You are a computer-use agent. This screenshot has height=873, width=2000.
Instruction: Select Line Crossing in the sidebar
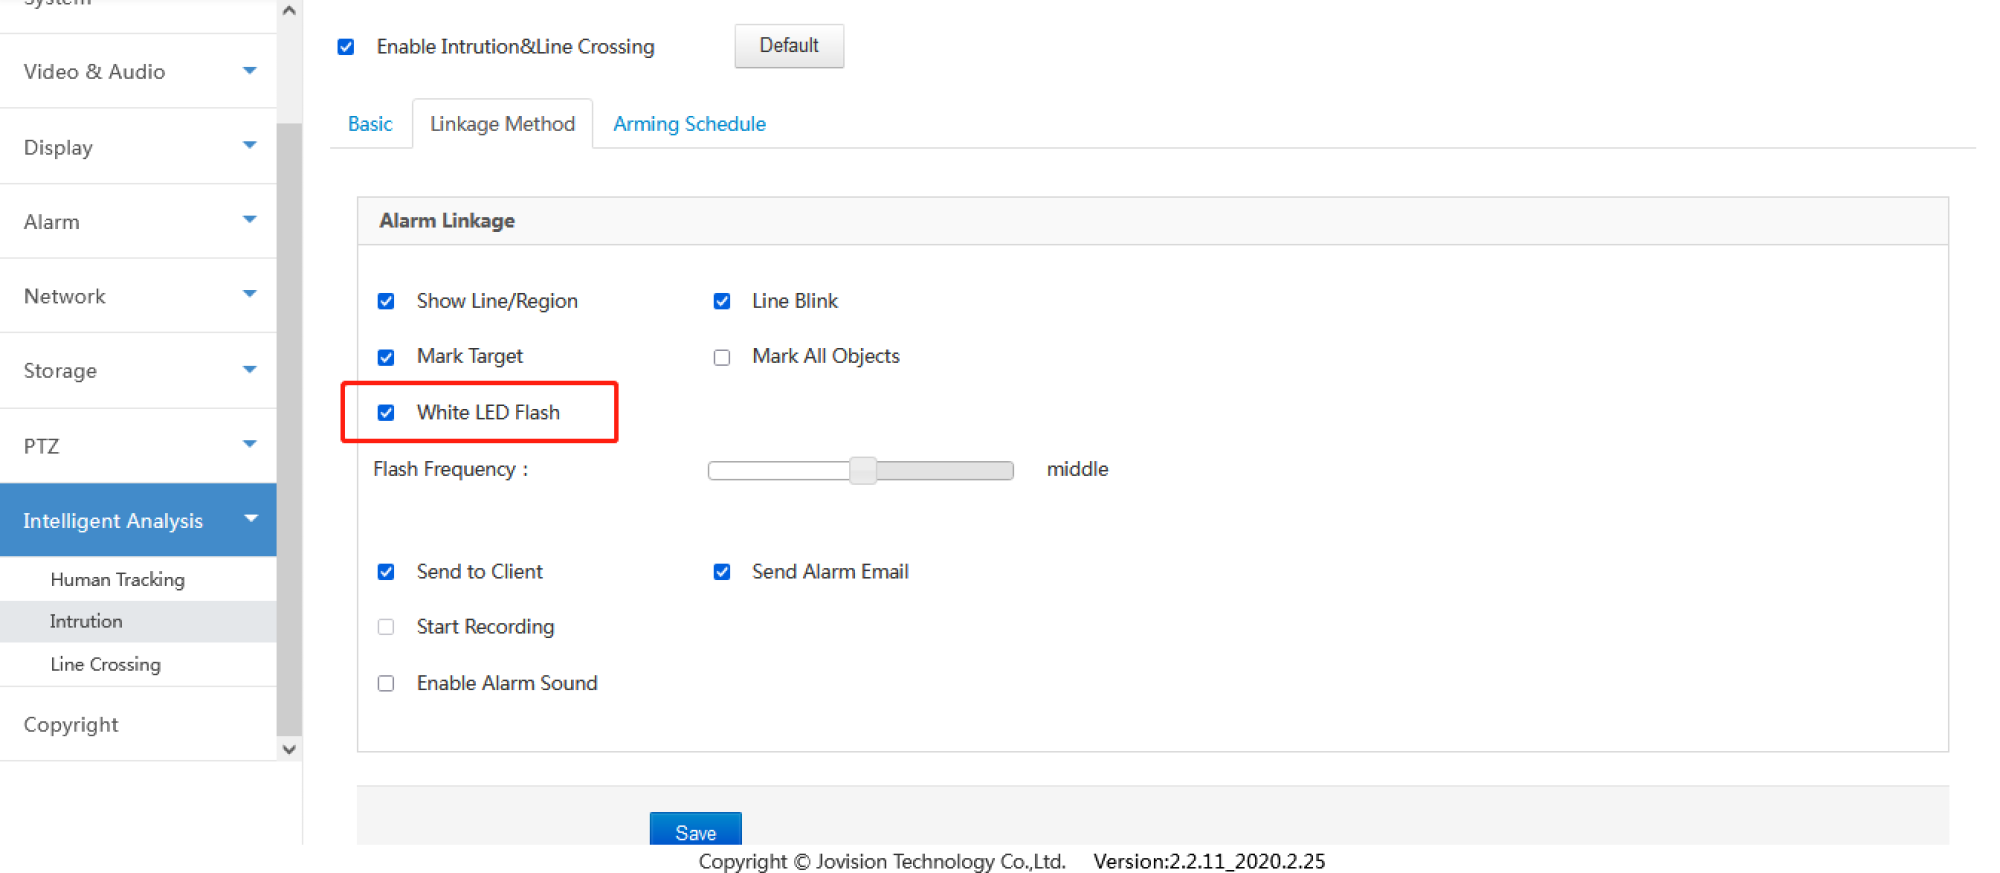[x=105, y=664]
